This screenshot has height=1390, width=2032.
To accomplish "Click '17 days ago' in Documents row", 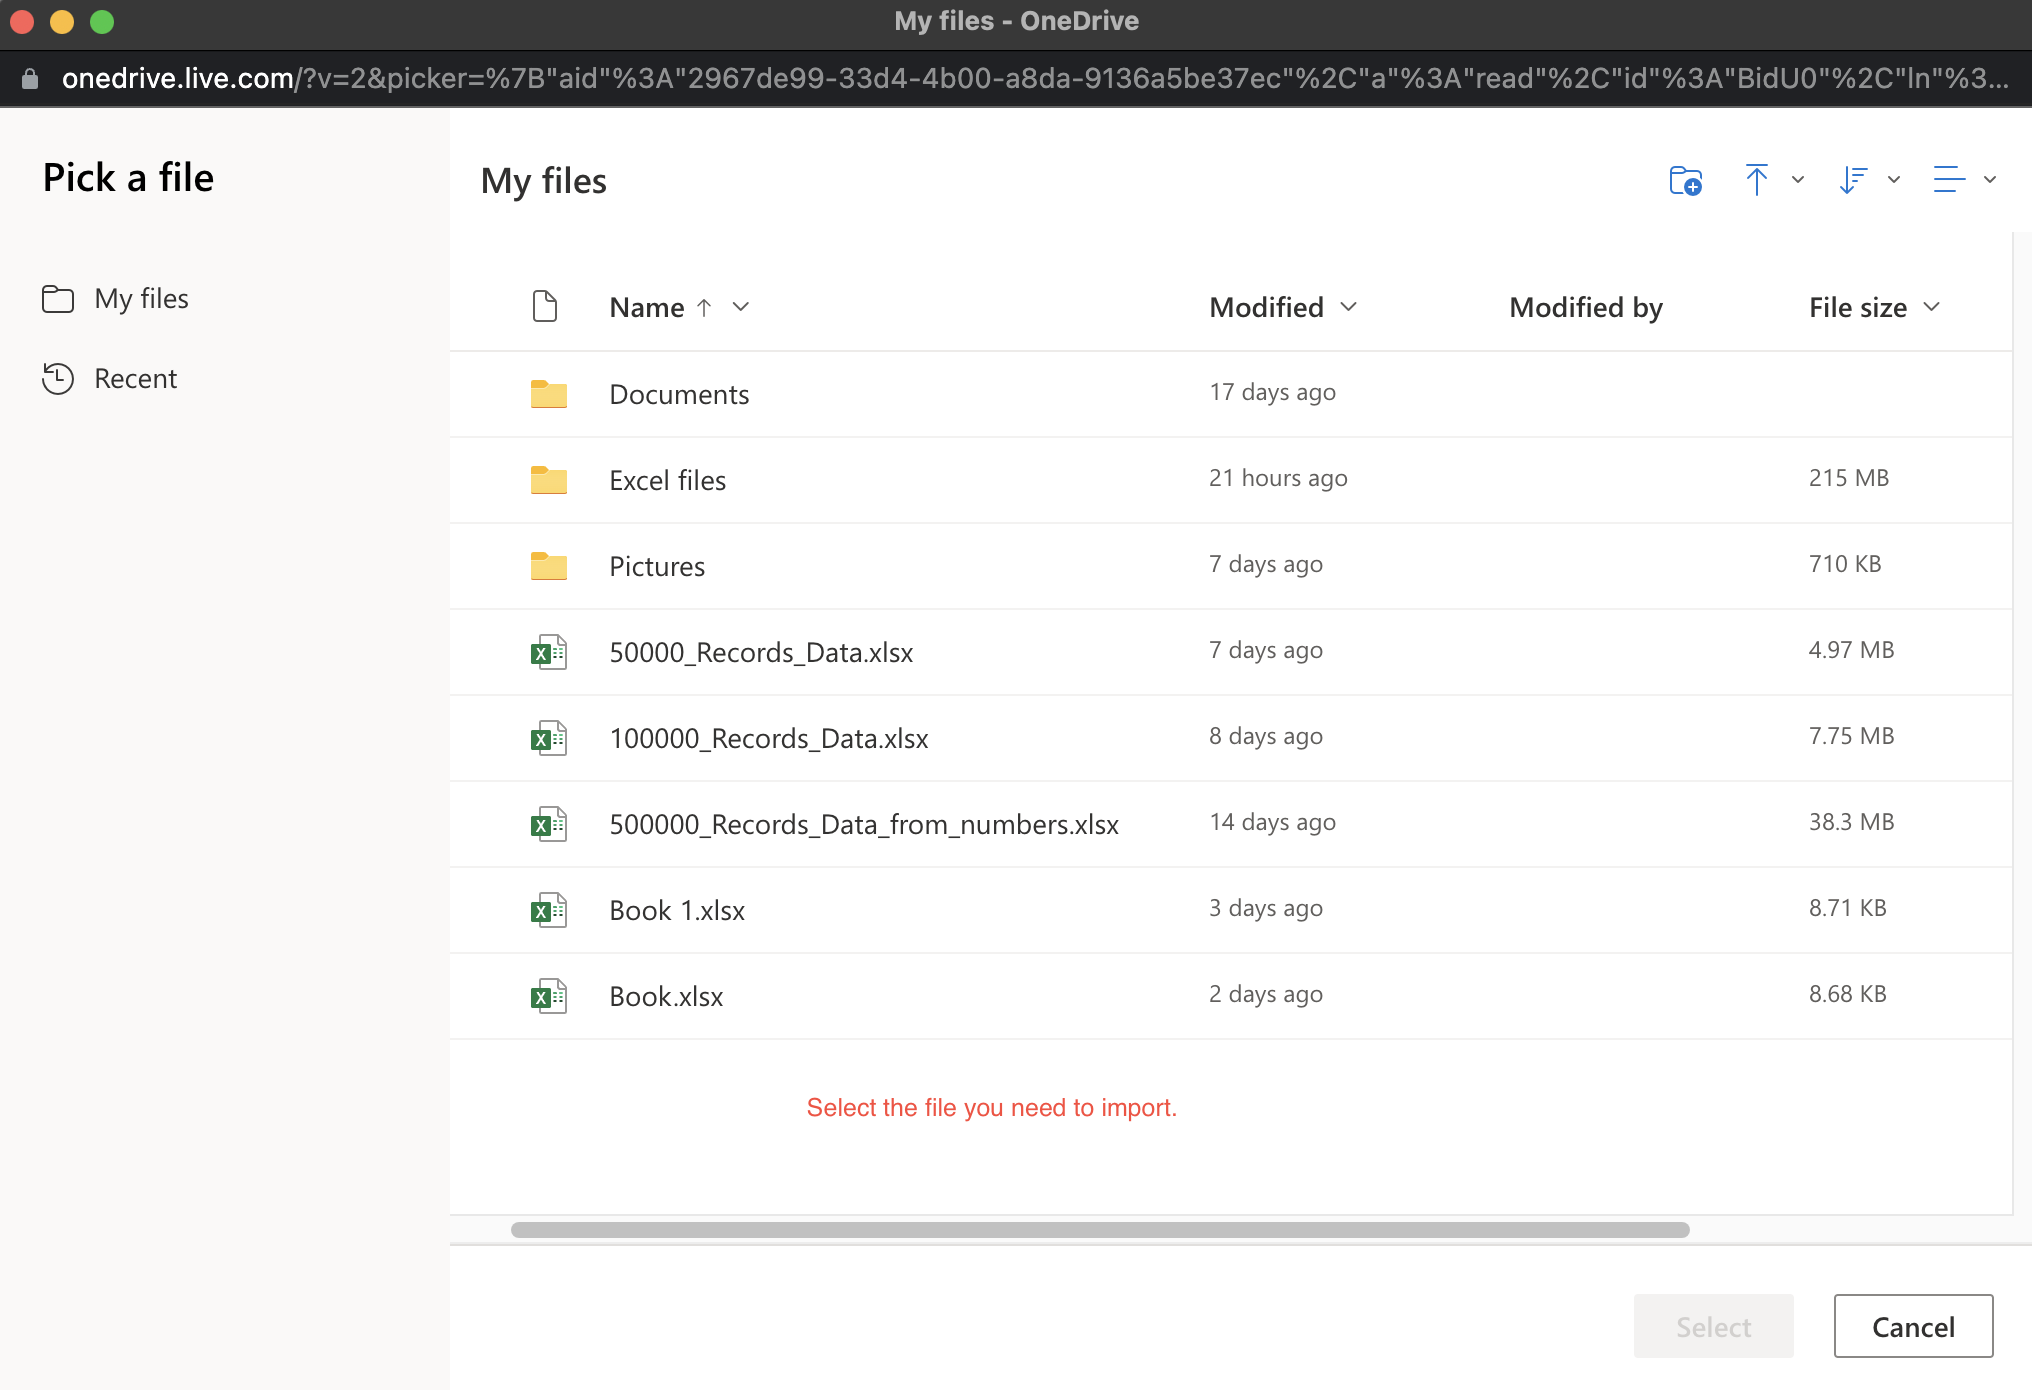I will click(1272, 392).
